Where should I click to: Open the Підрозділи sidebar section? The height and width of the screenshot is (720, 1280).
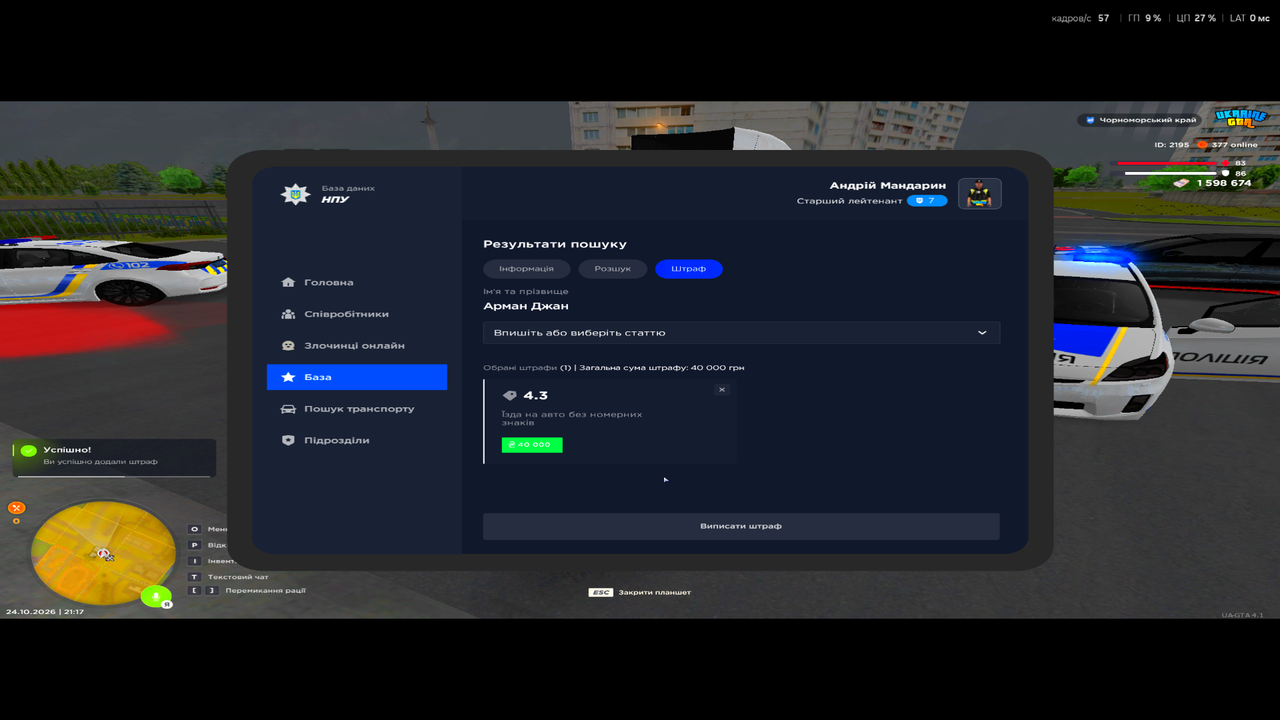pos(356,440)
